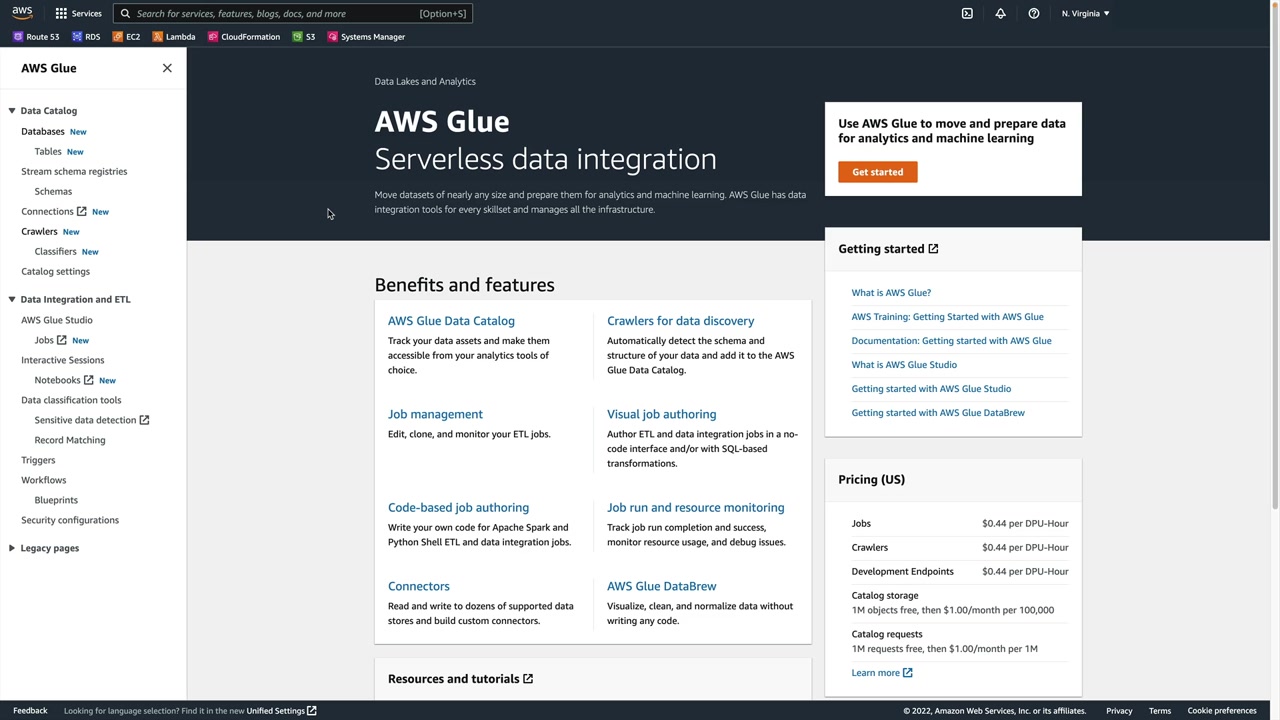
Task: Open Cookie preferences in the footer
Action: pyautogui.click(x=1221, y=711)
